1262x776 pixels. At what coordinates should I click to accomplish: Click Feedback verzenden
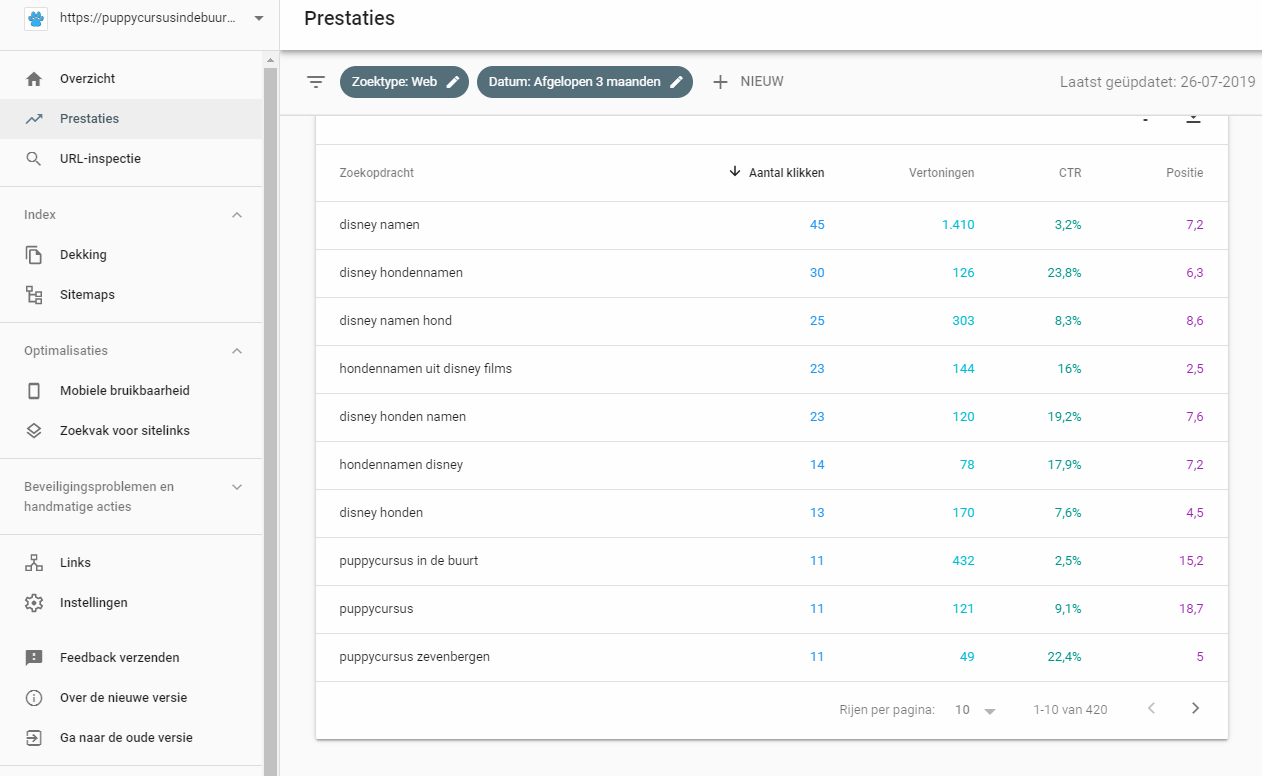tap(131, 658)
